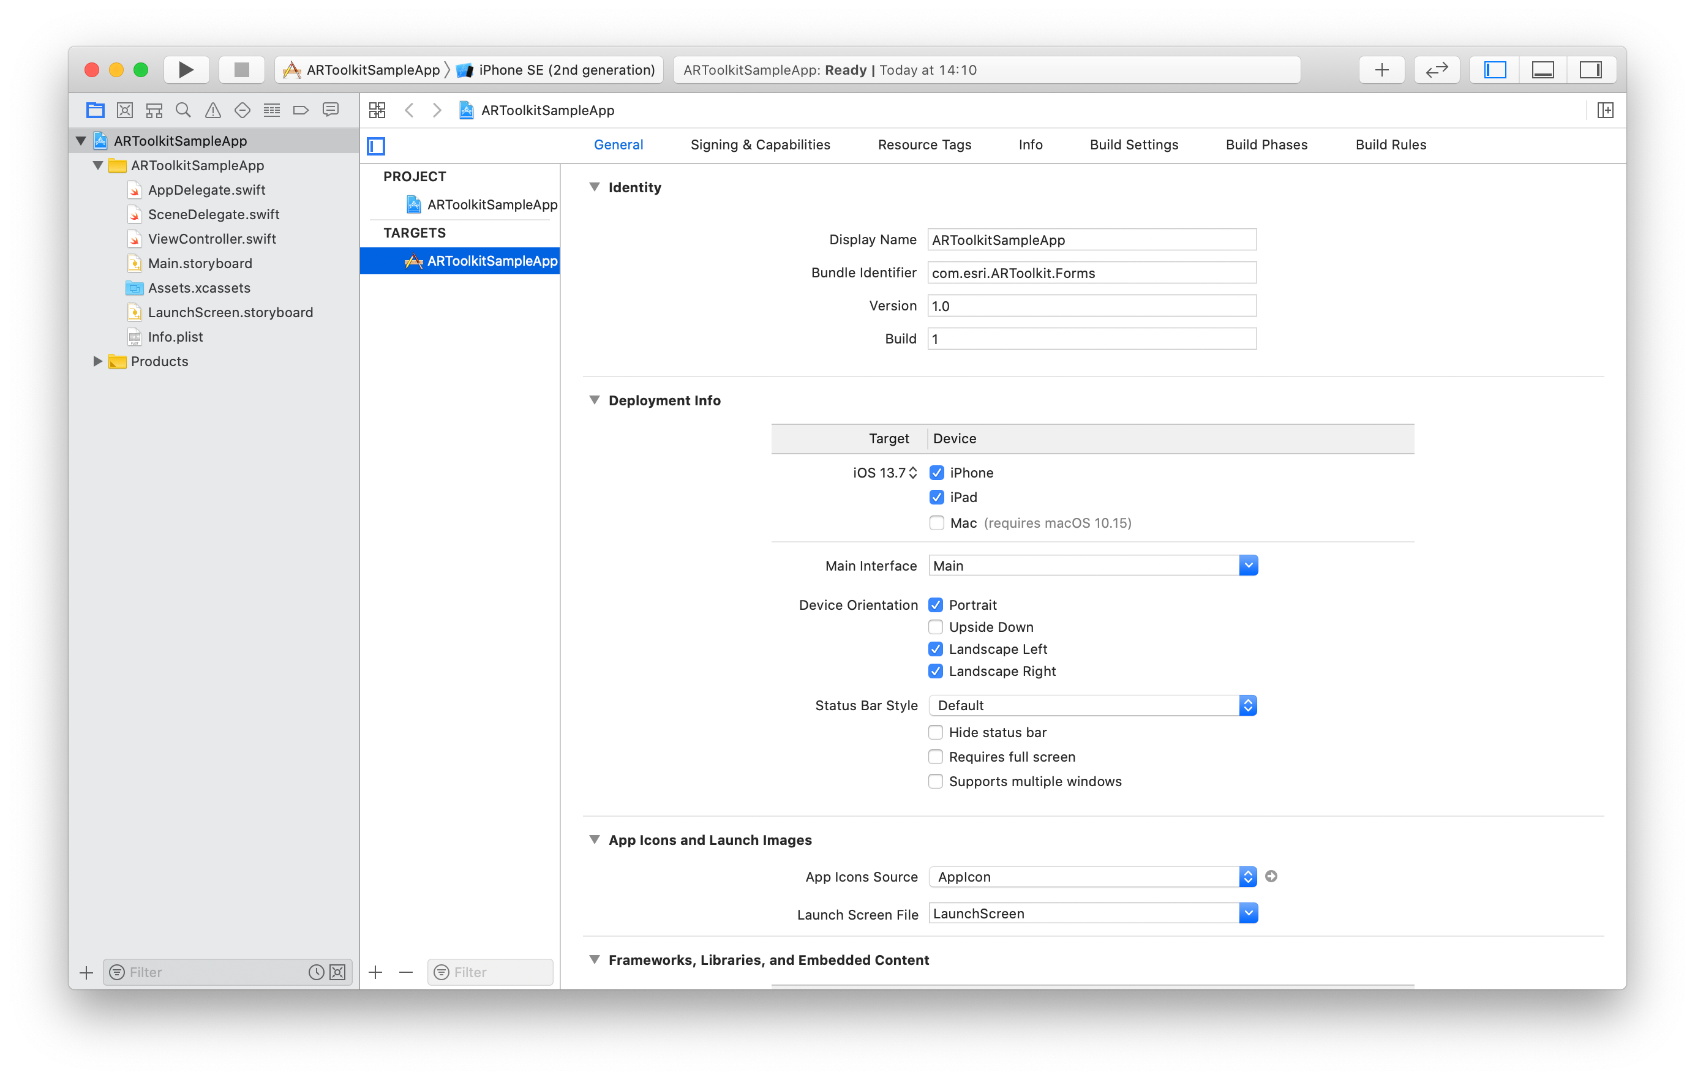Uncheck Landscape Left orientation
1695x1080 pixels.
pos(936,649)
